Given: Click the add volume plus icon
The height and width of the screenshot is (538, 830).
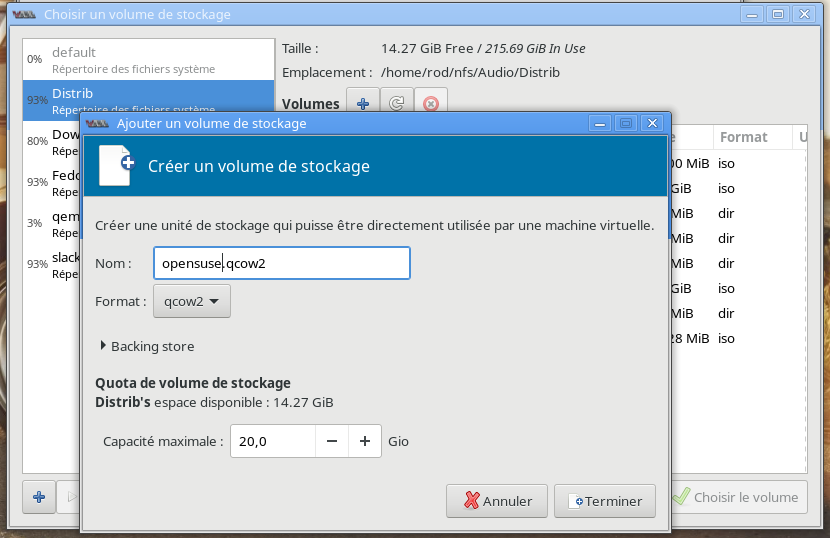Looking at the screenshot, I should point(362,103).
